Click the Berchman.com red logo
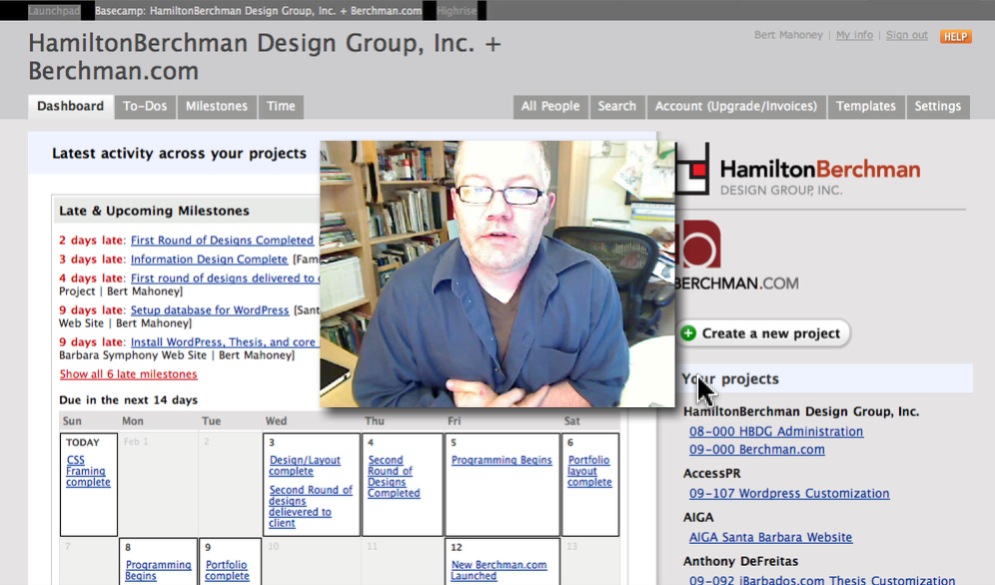This screenshot has height=585, width=995. pyautogui.click(x=736, y=256)
